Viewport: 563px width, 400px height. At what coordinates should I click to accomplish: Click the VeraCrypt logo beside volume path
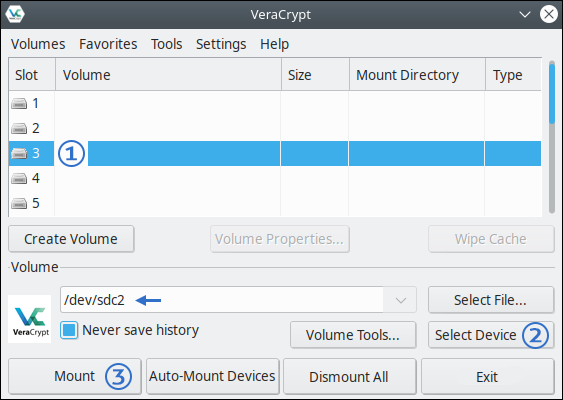coord(30,319)
